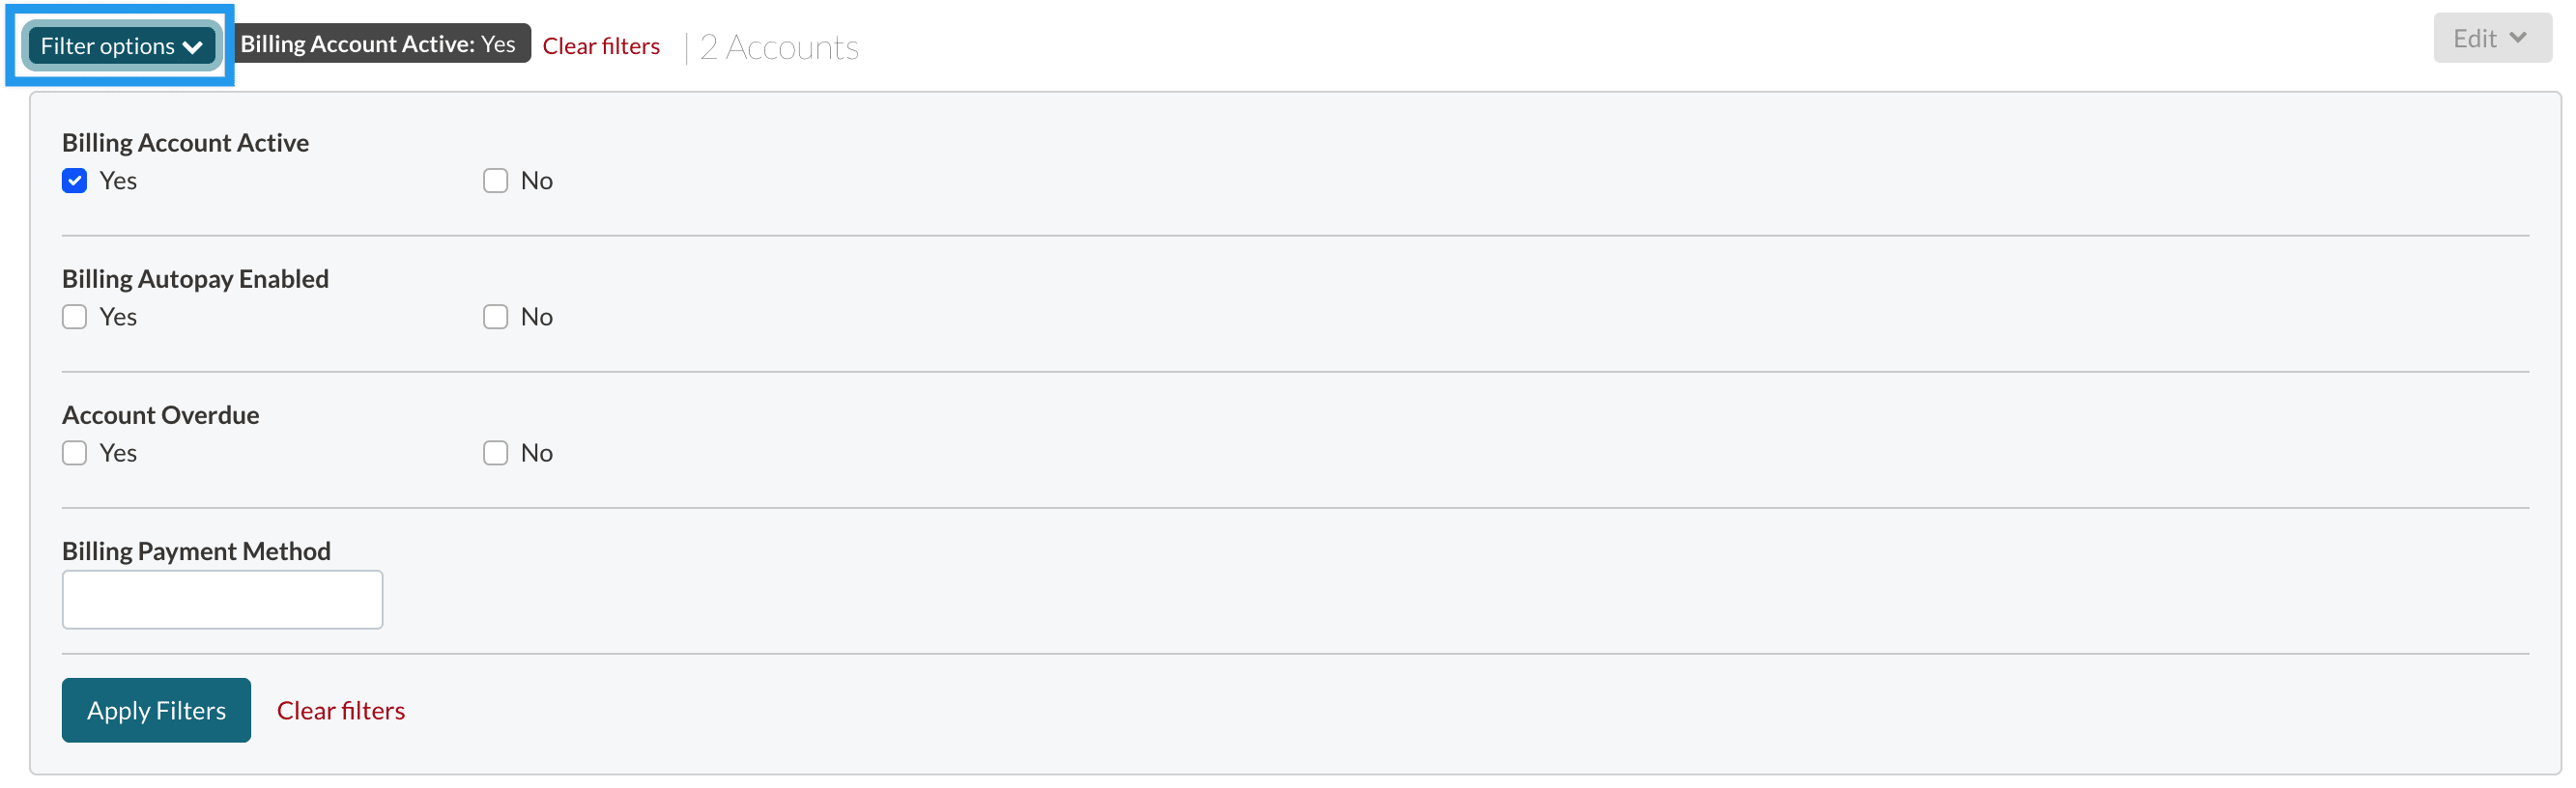Click the Apply Filters button
Screen dimensions: 2576x788
155,710
